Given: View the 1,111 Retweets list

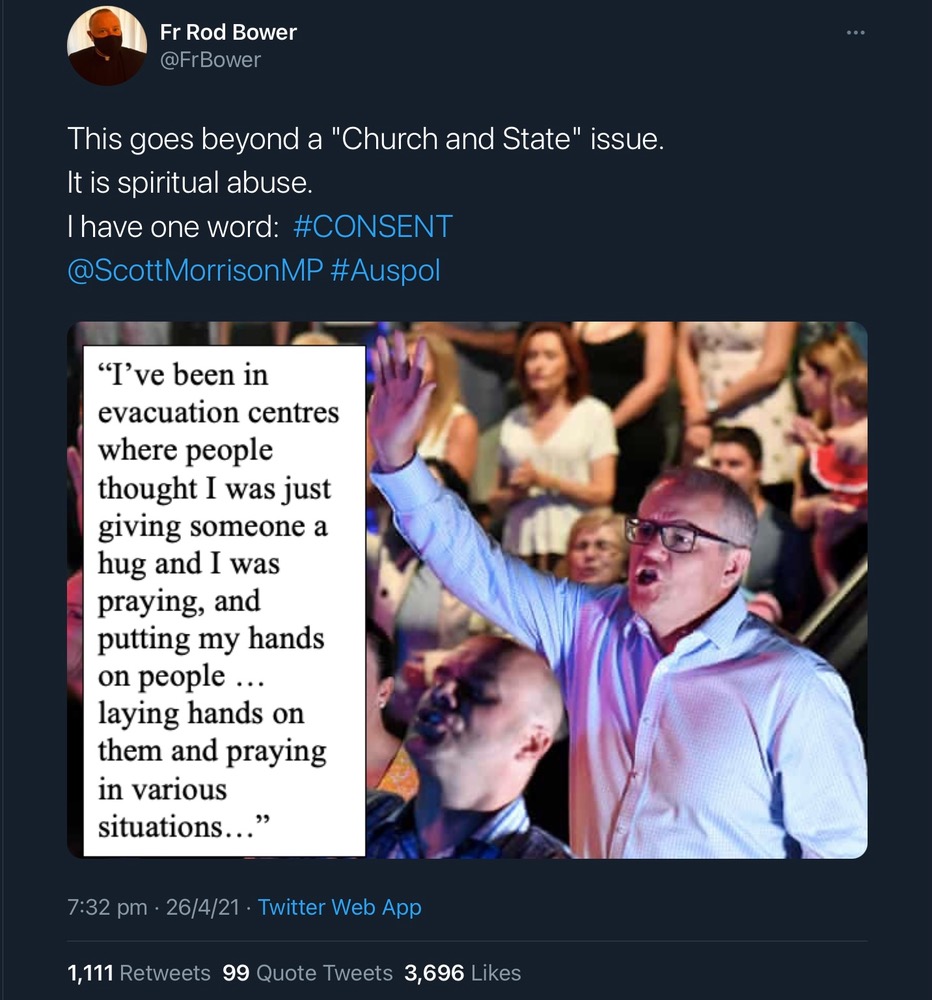Looking at the screenshot, I should point(139,973).
